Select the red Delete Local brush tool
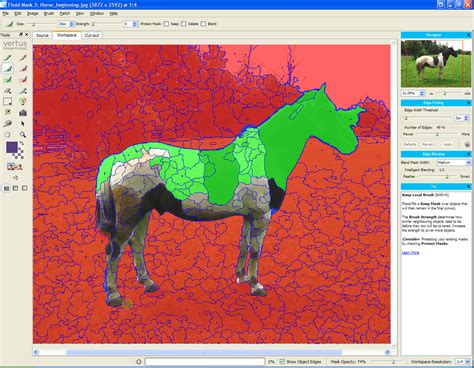 (23, 68)
